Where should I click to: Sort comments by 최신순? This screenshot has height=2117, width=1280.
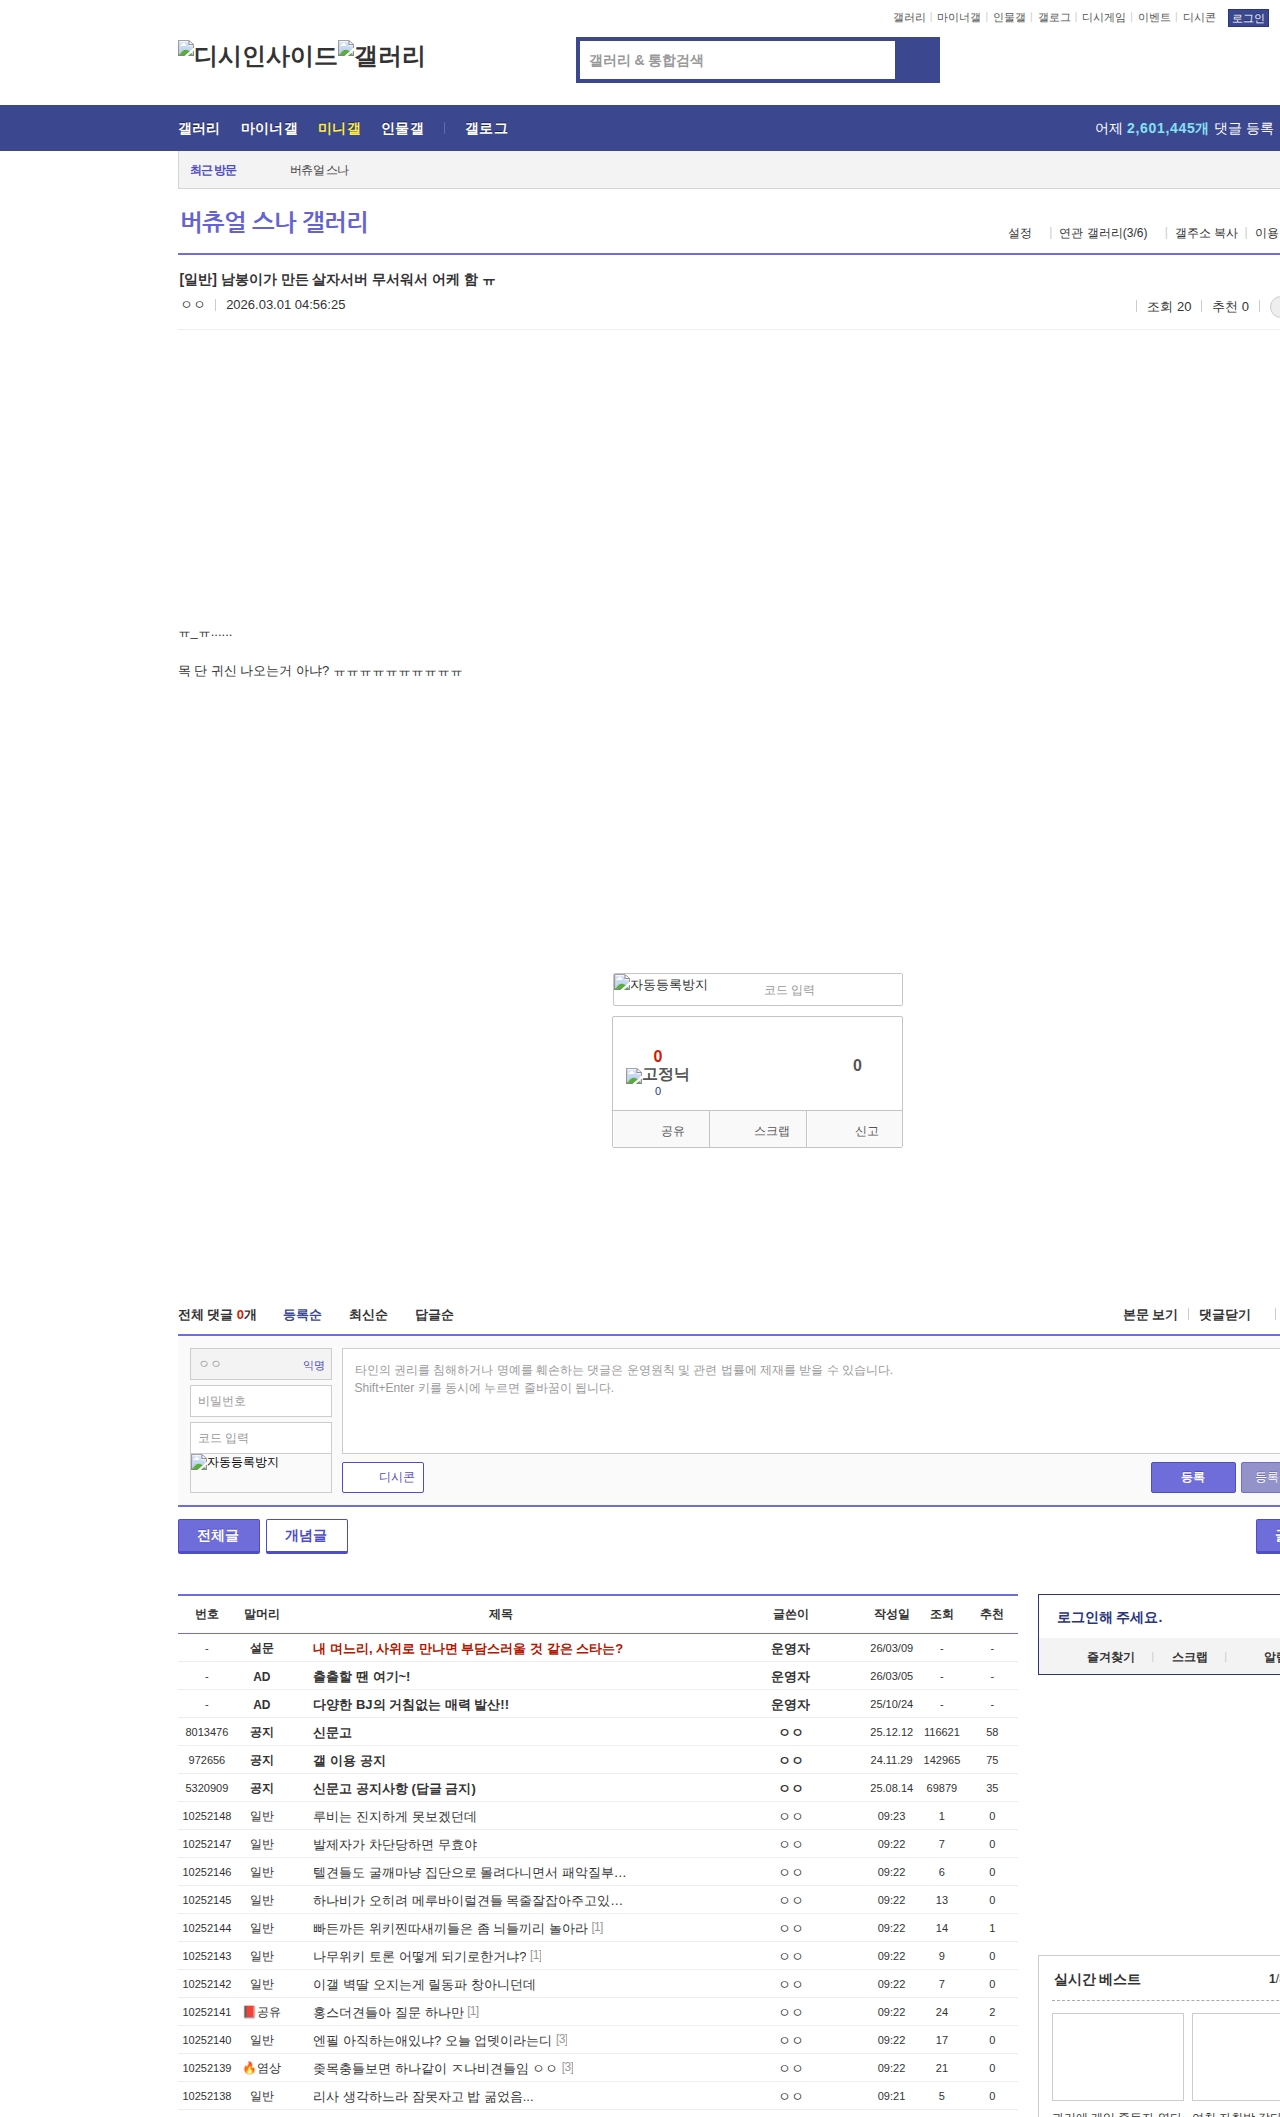pos(368,1315)
